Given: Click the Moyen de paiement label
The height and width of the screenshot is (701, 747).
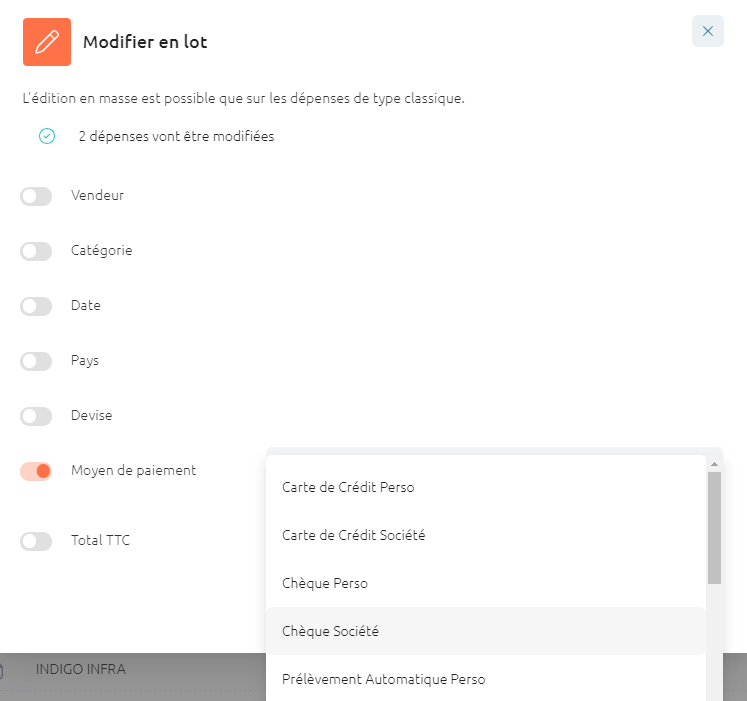Looking at the screenshot, I should click(x=133, y=470).
